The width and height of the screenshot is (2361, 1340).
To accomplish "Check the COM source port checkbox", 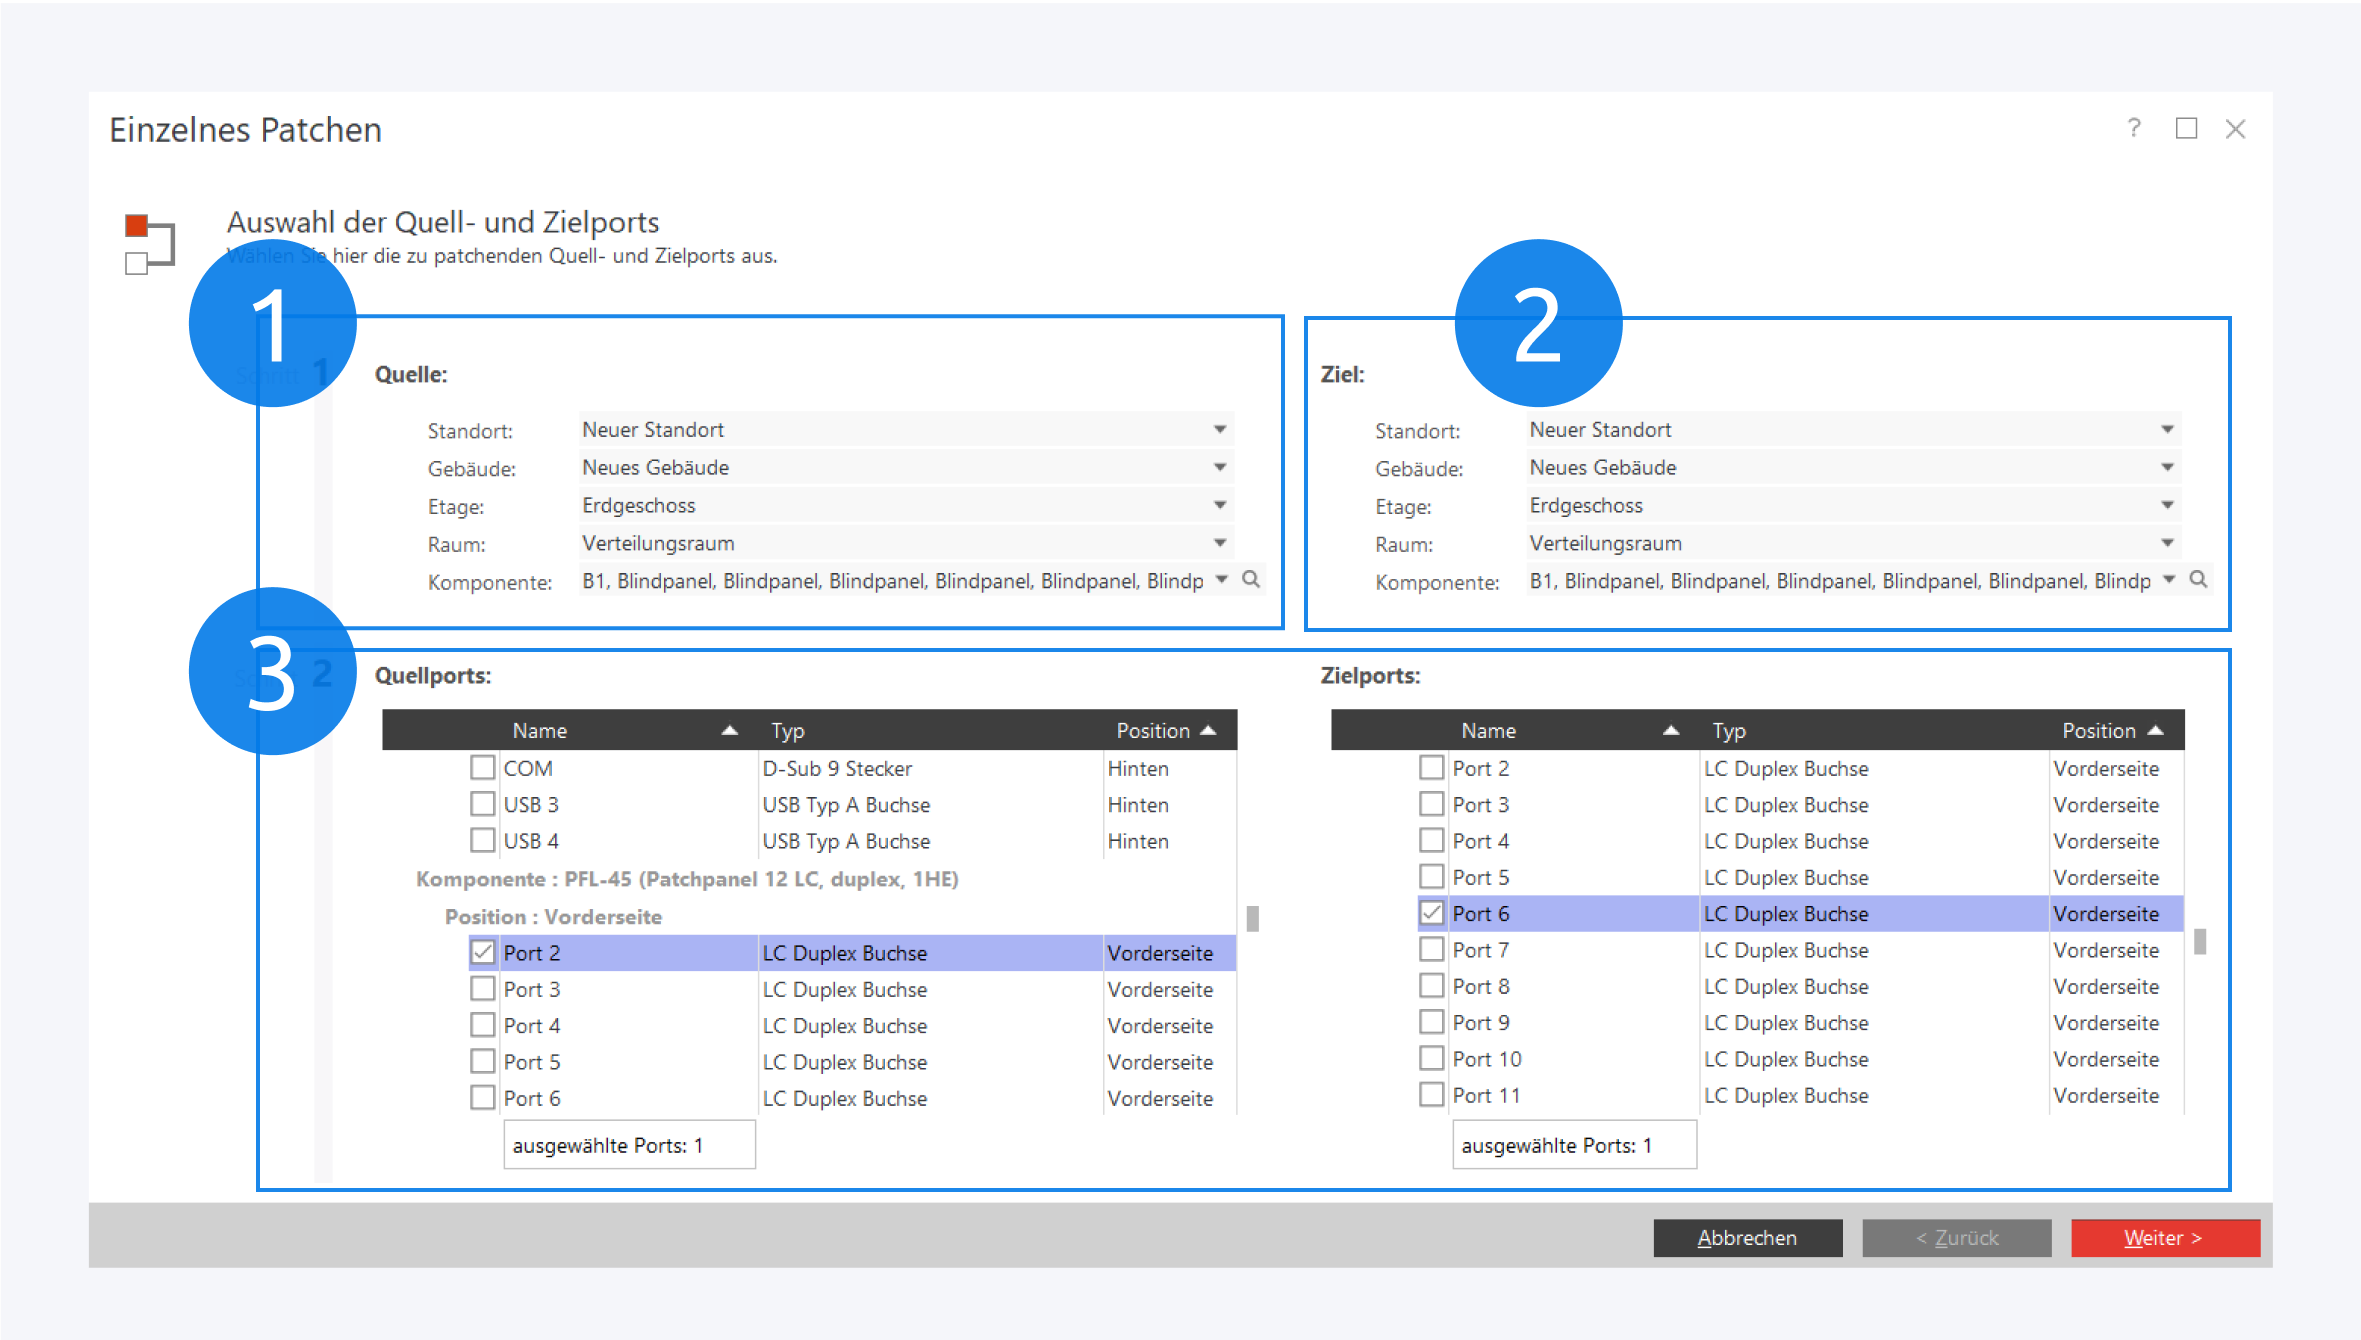I will click(x=483, y=768).
